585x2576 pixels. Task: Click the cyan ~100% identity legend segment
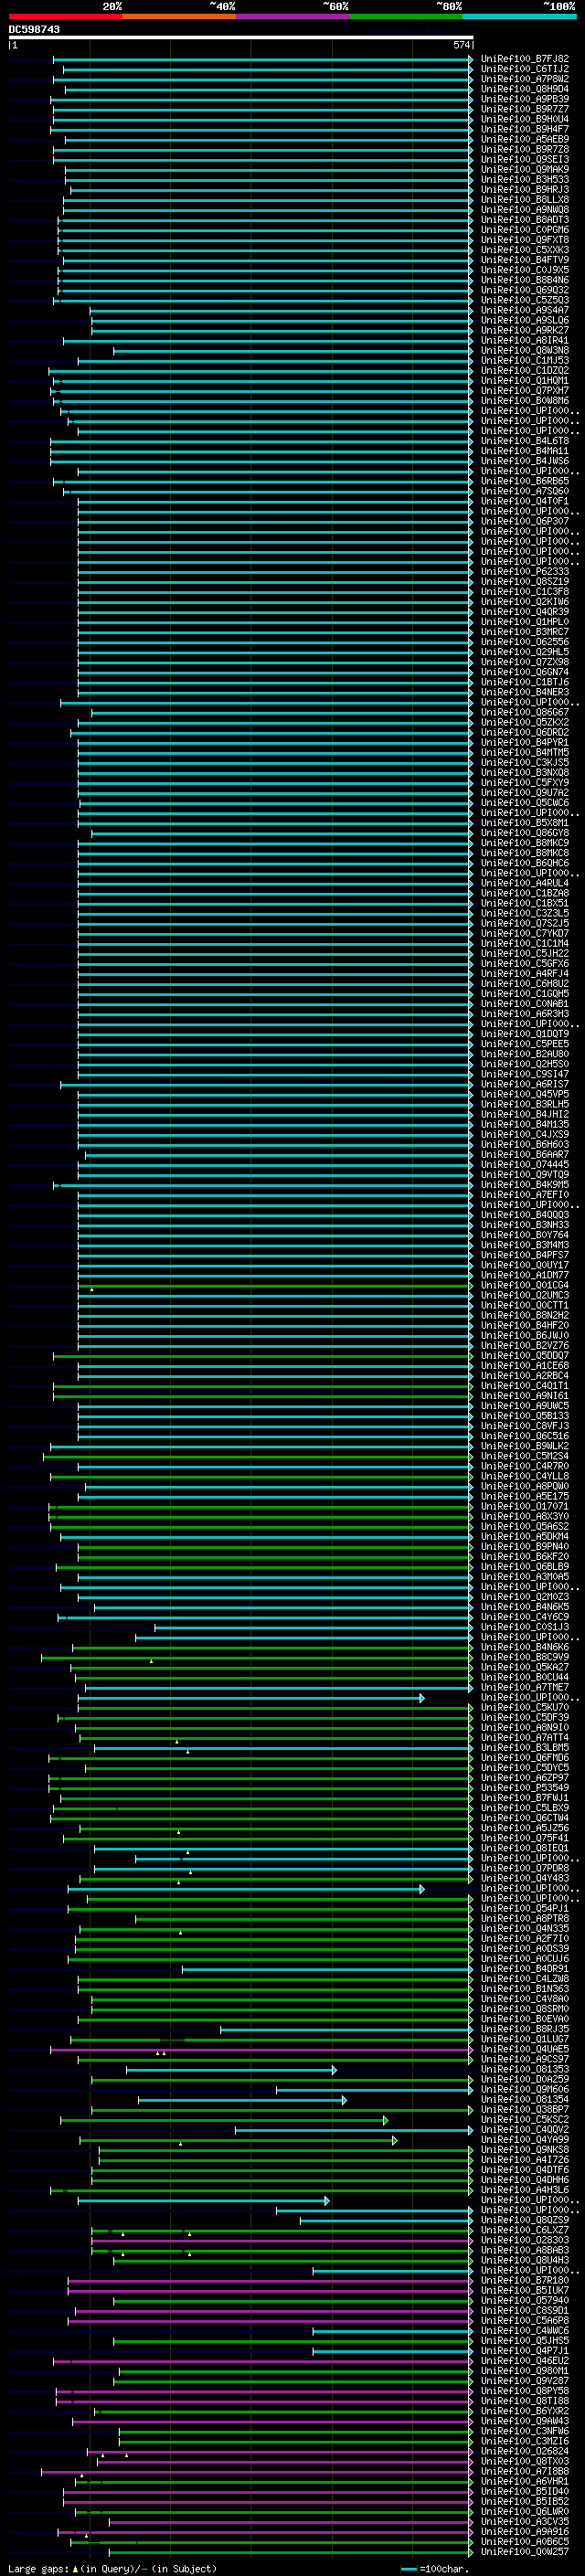[520, 16]
